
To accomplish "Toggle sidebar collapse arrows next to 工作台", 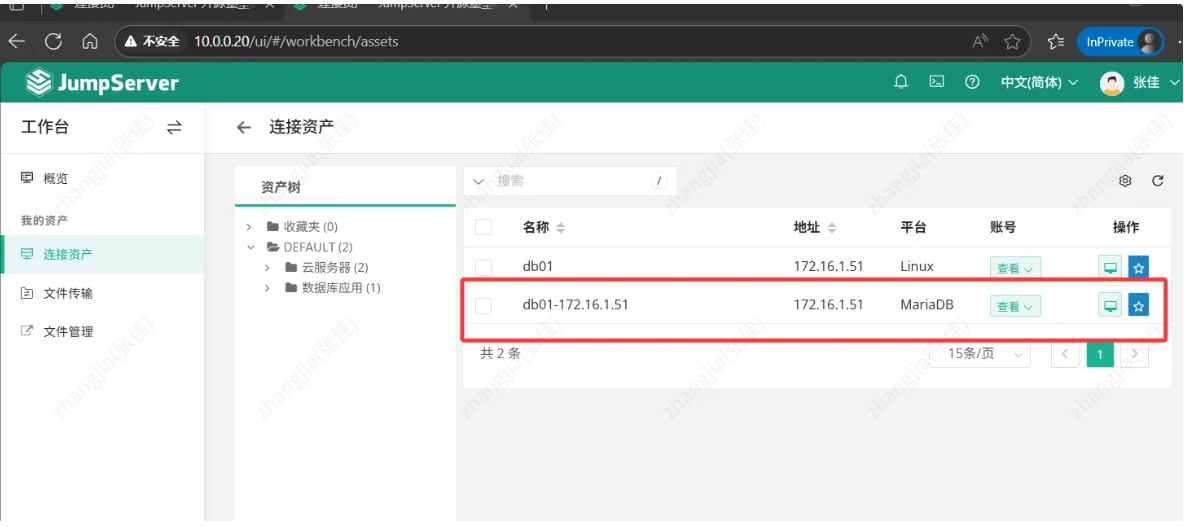I will coord(174,128).
